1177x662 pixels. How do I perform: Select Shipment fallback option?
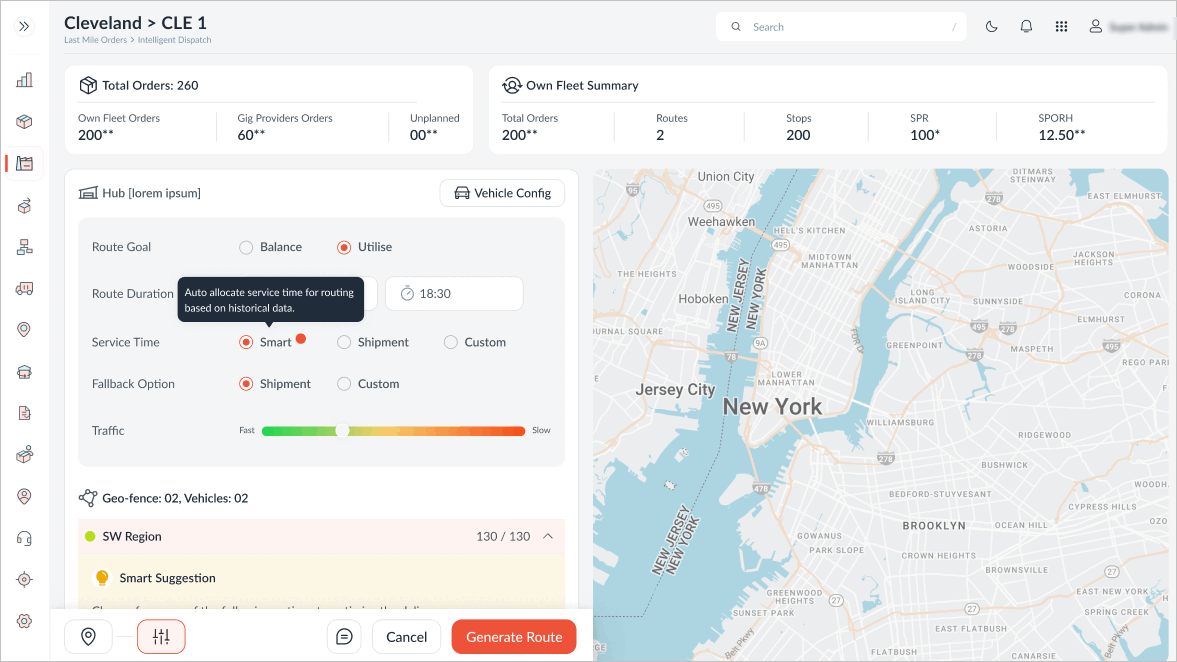point(246,384)
